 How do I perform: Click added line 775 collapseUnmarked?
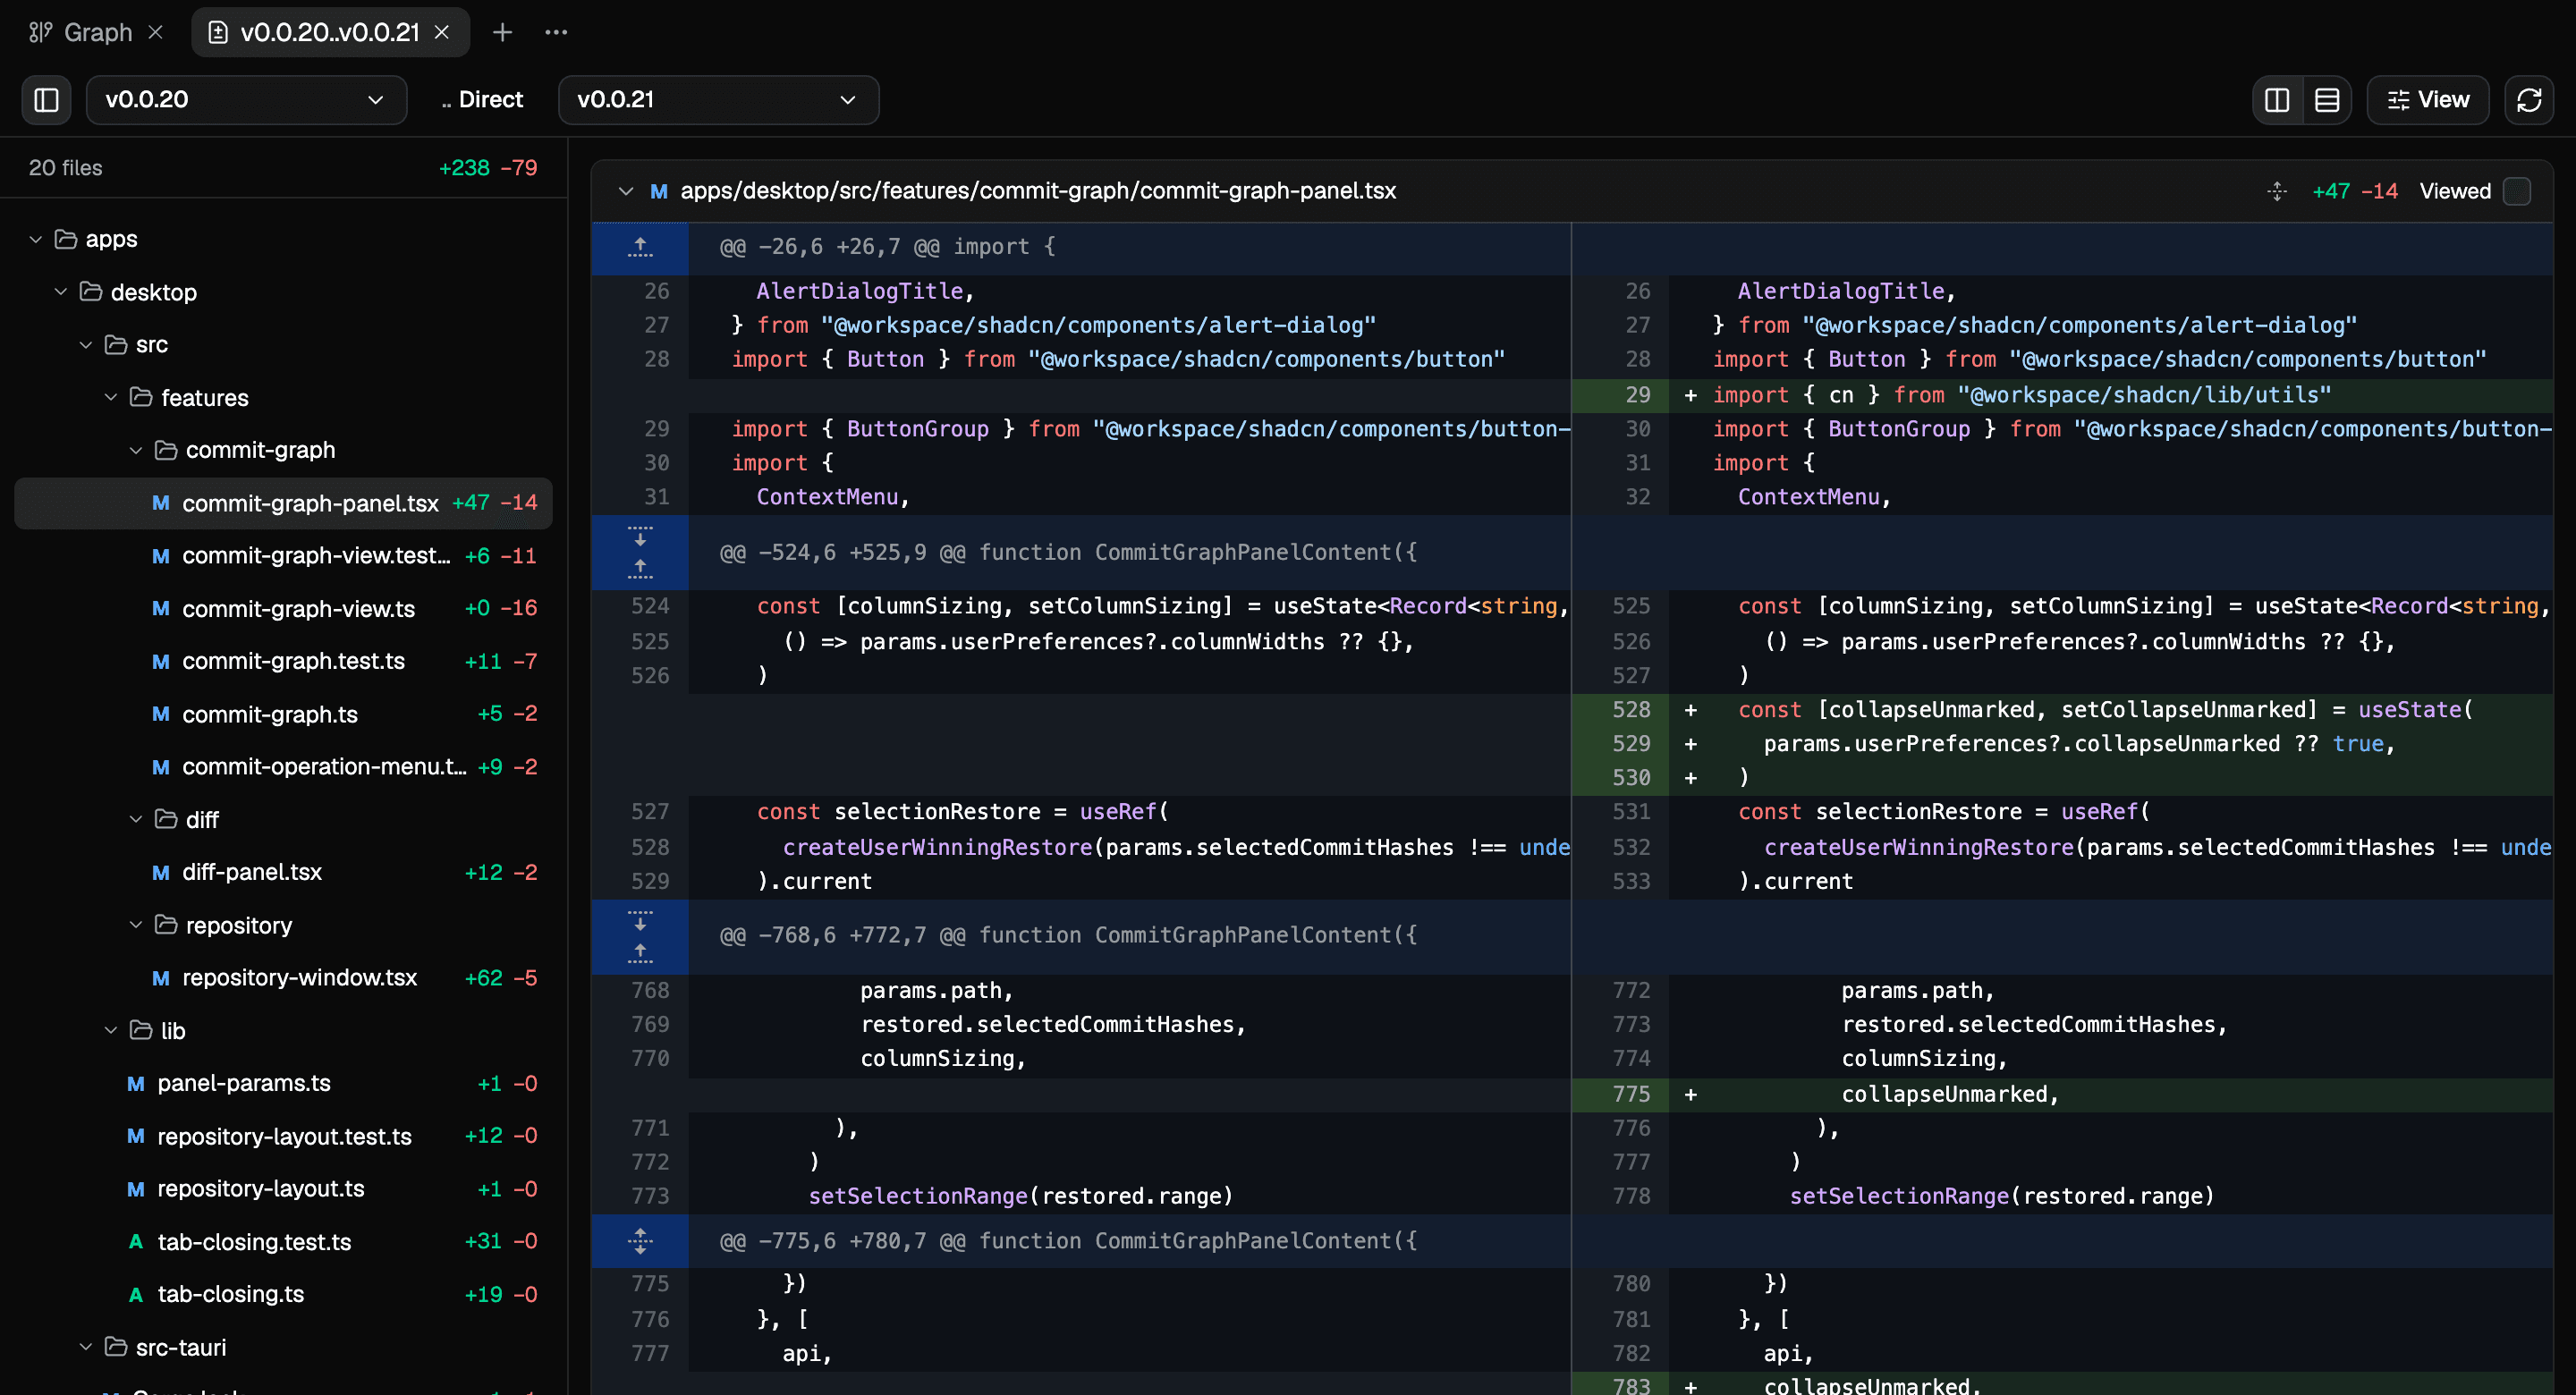[2062, 1094]
